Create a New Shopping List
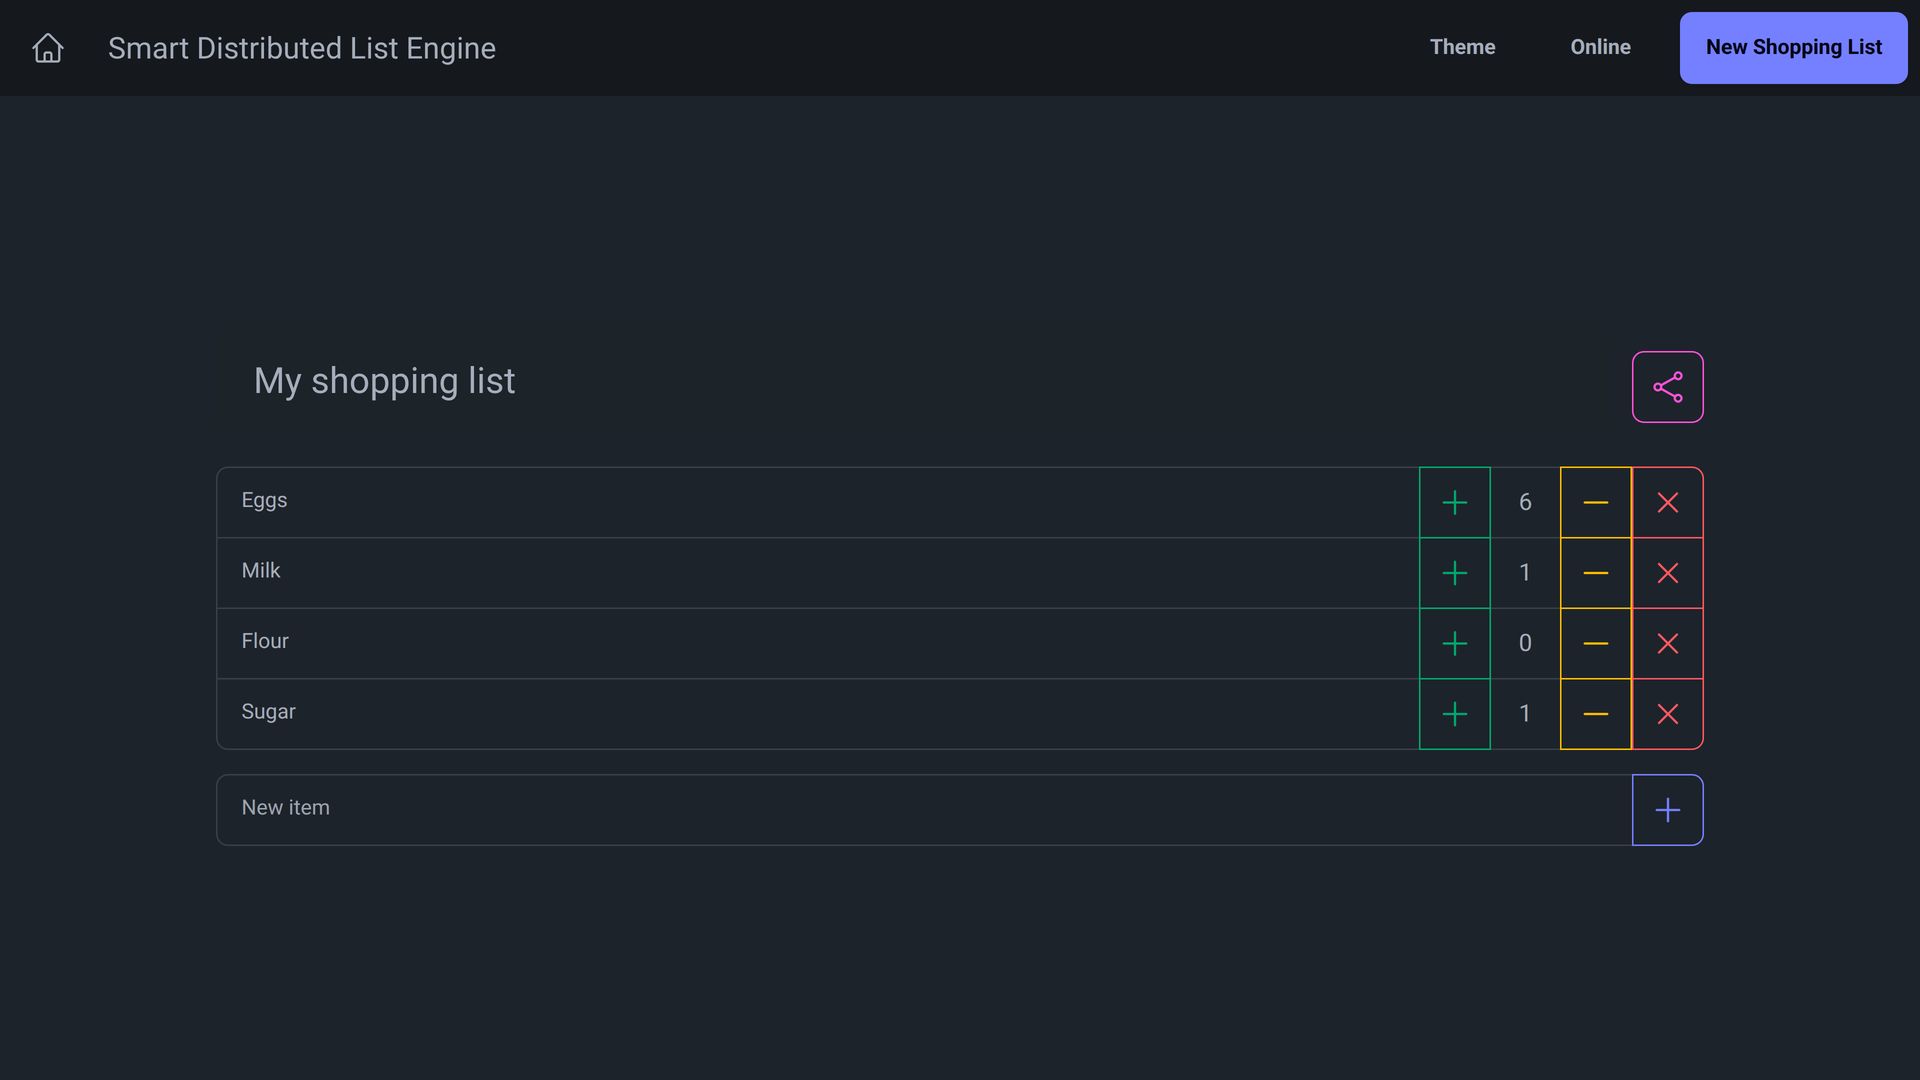Viewport: 1920px width, 1080px height. pos(1793,48)
